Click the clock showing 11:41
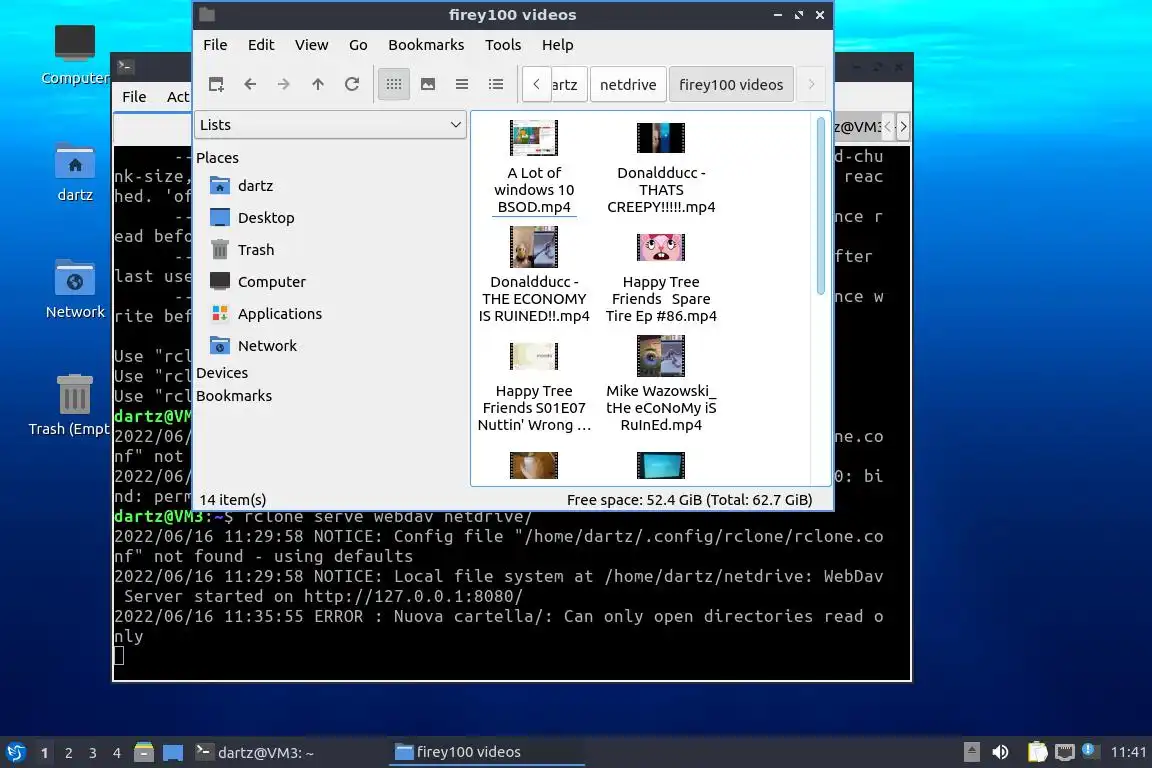The image size is (1152, 768). click(x=1128, y=752)
